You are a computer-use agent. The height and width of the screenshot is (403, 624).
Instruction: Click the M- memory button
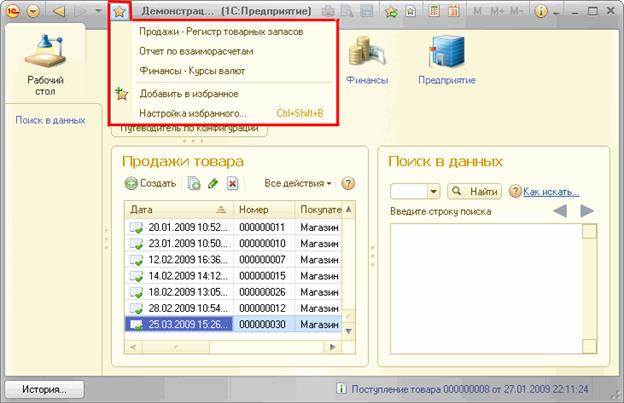(x=516, y=11)
